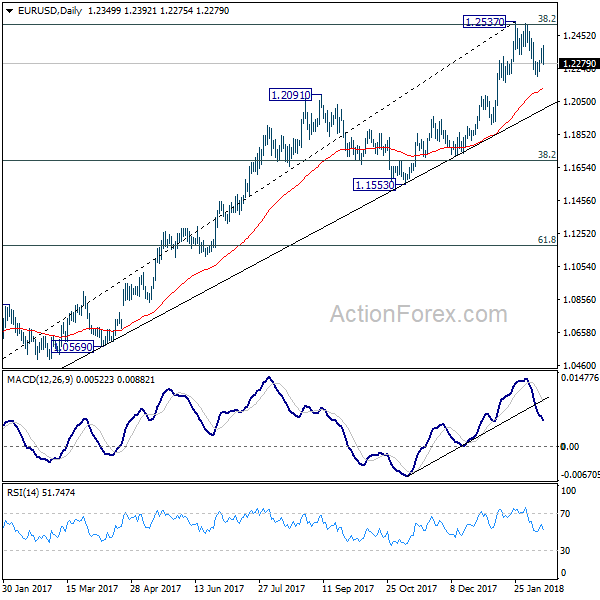This screenshot has width=600, height=600.
Task: Click the RSI 70 level label
Action: tap(565, 514)
